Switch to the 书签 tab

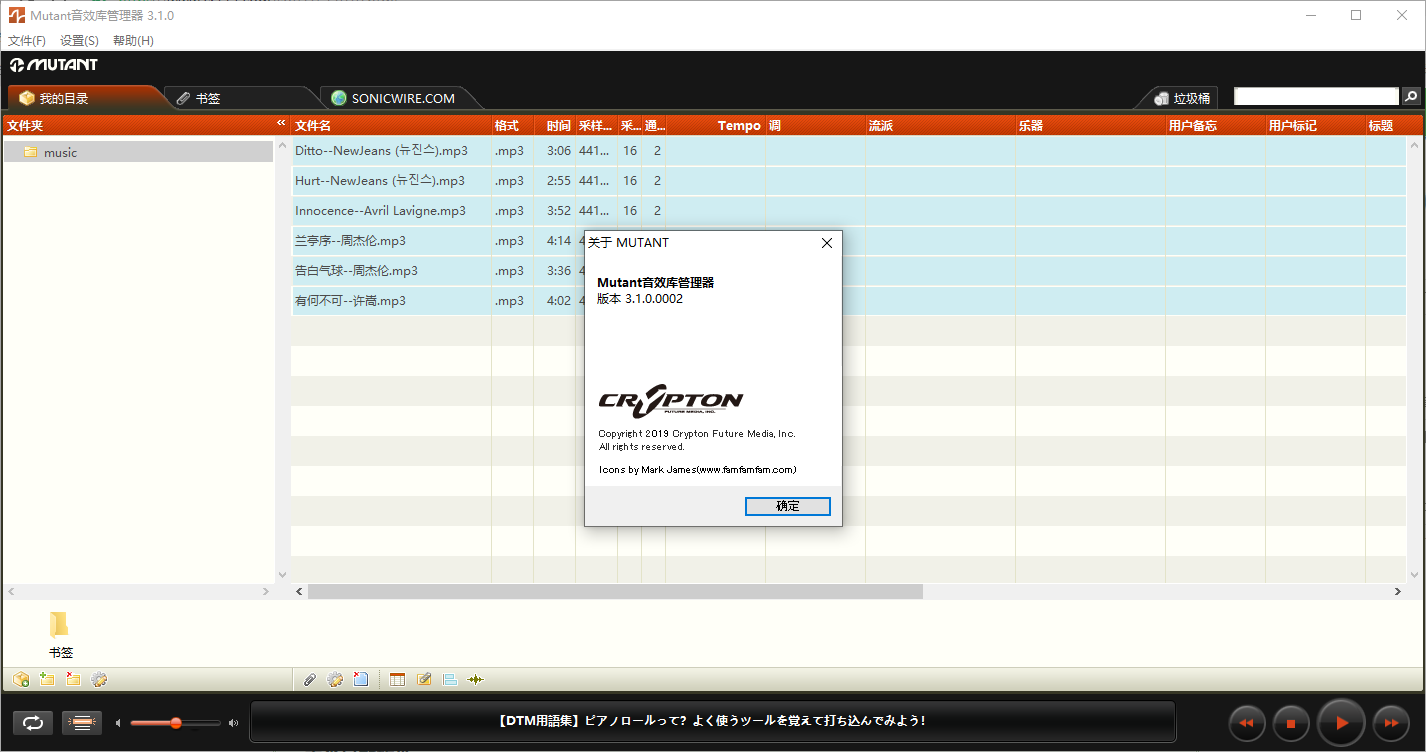coord(240,98)
